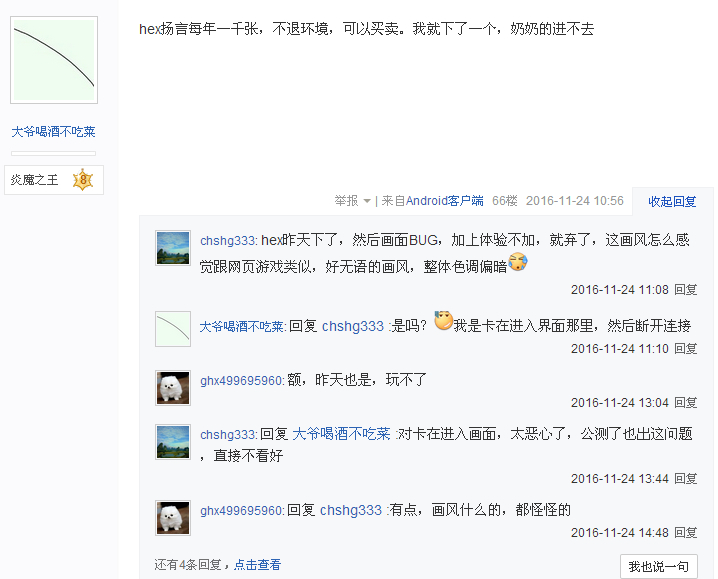Expand remaining replies via 点击查看
Viewport: 718px width, 579px height.
tap(257, 565)
